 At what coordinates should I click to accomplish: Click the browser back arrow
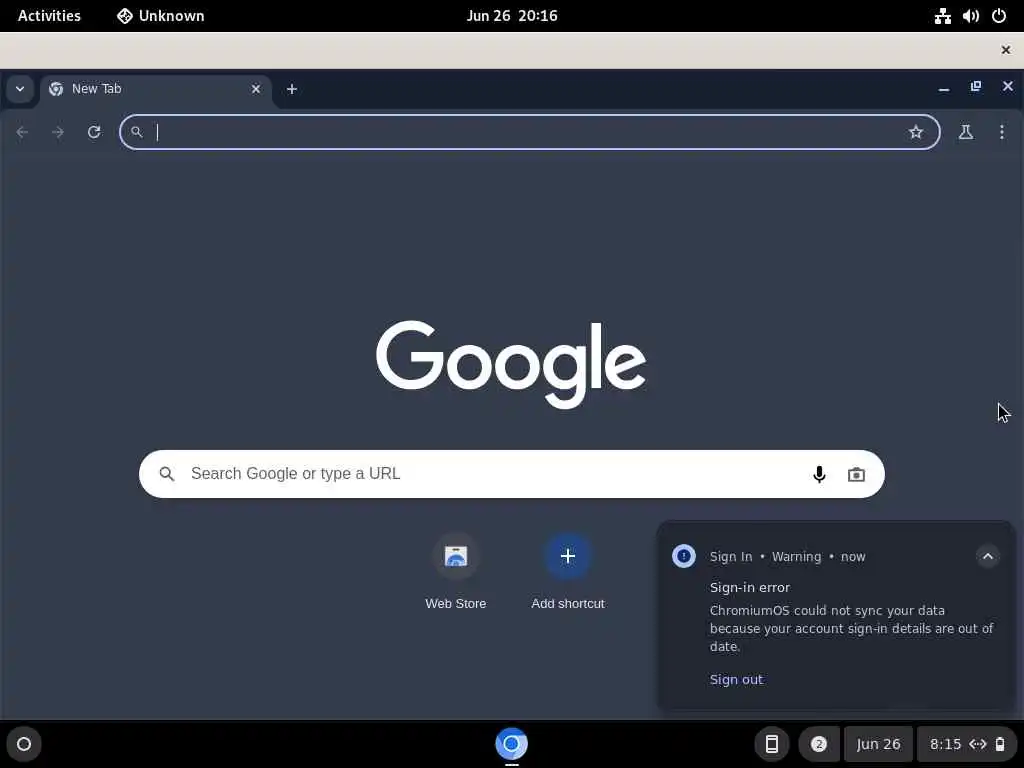tap(22, 133)
